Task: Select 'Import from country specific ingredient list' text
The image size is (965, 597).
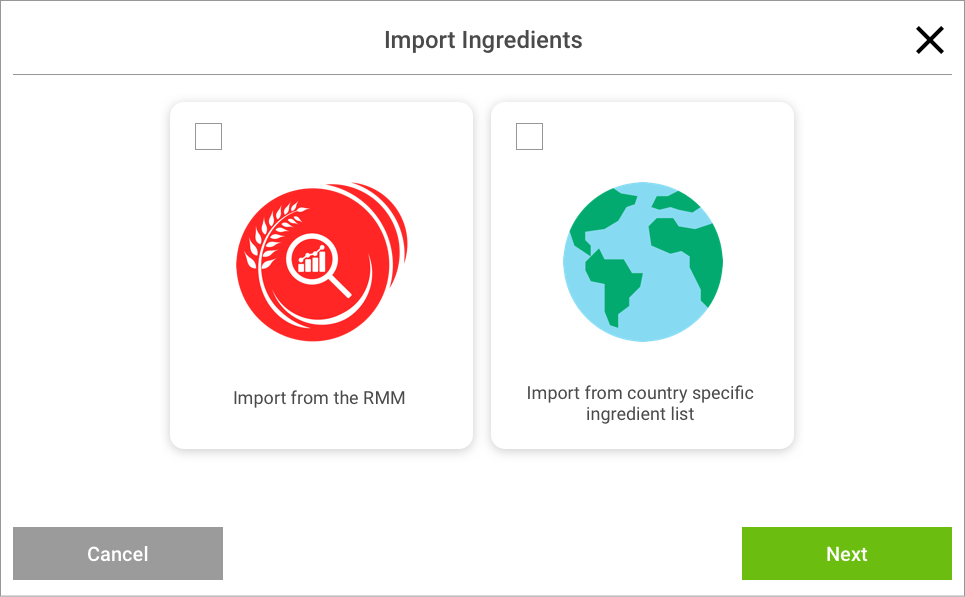Action: (x=640, y=403)
